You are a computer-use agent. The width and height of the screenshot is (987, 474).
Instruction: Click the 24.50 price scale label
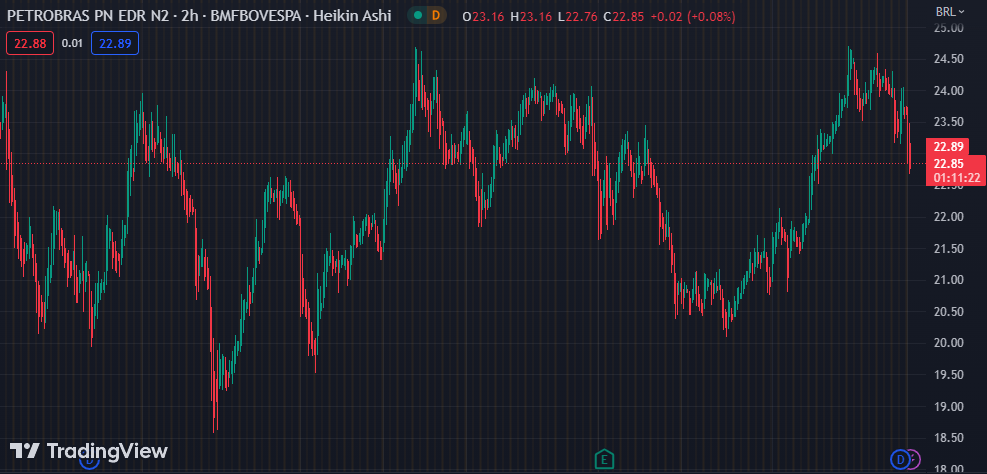[x=949, y=59]
